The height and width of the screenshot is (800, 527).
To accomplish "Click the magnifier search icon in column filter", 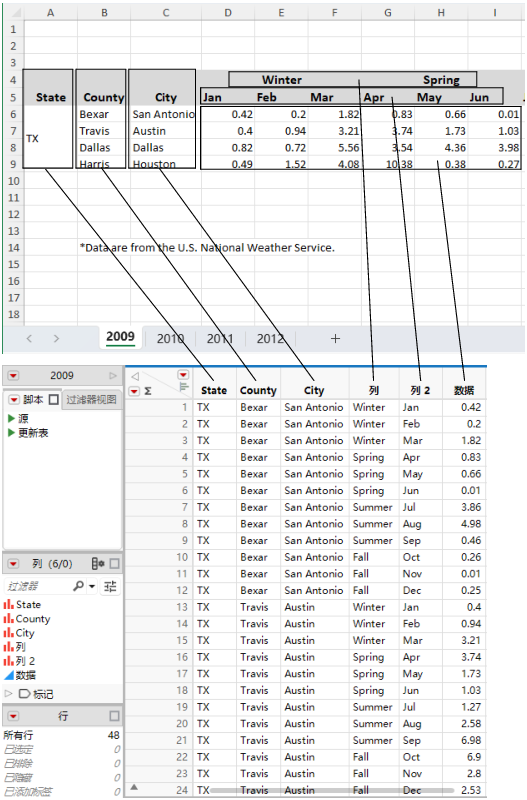I will (78, 586).
